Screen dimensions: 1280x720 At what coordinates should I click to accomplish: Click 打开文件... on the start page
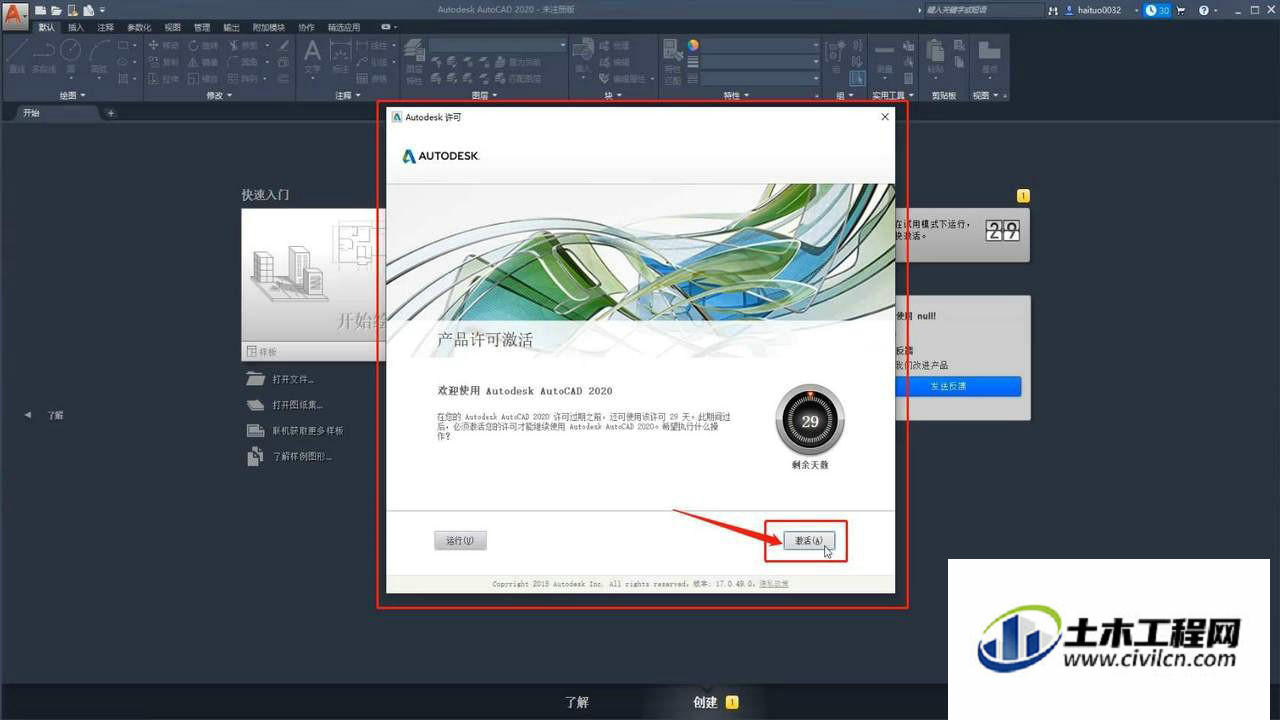coord(282,379)
